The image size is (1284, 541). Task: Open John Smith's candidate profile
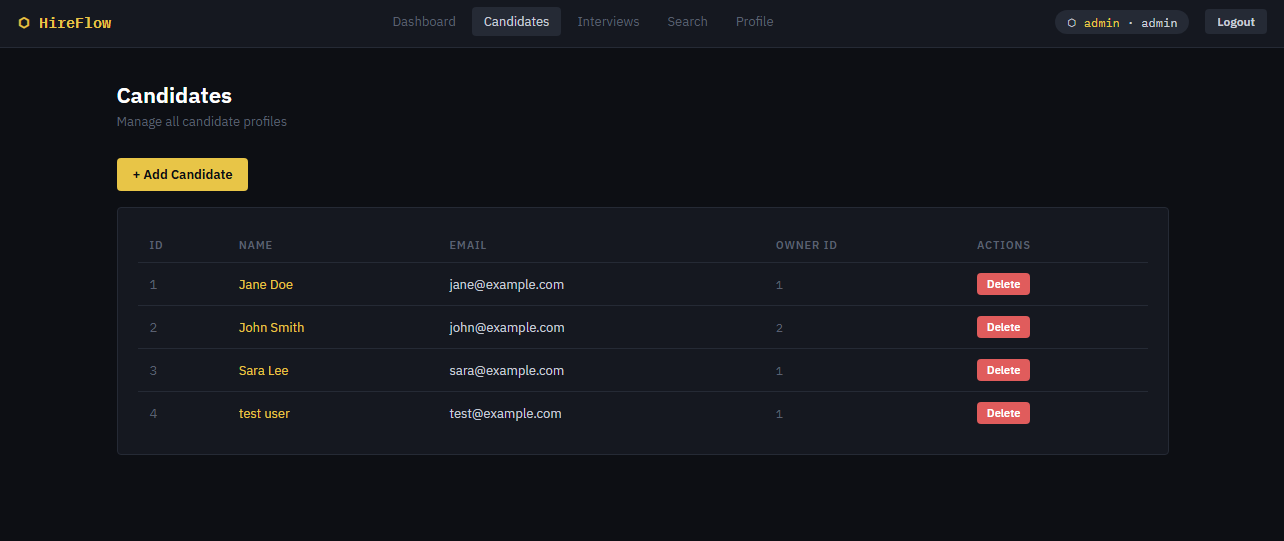coord(271,328)
